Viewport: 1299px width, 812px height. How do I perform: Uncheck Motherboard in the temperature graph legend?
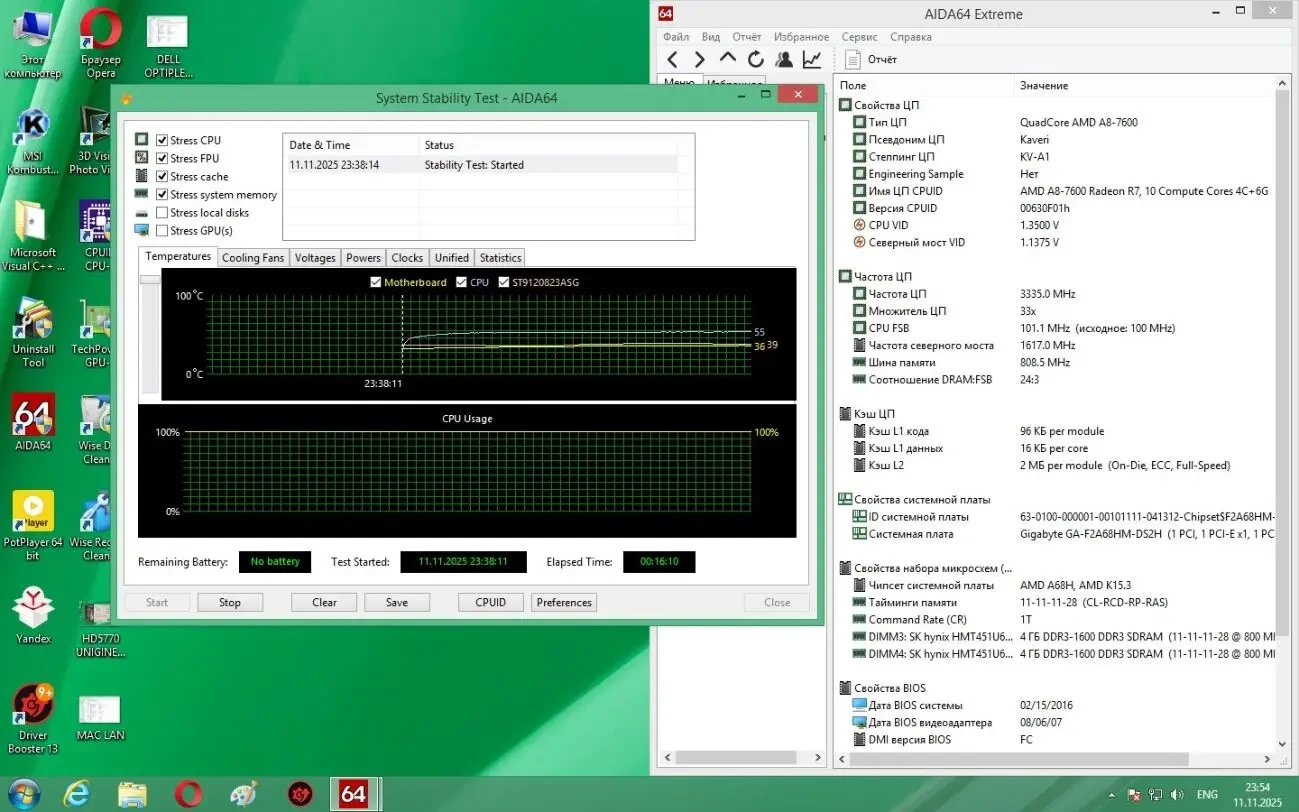(375, 282)
